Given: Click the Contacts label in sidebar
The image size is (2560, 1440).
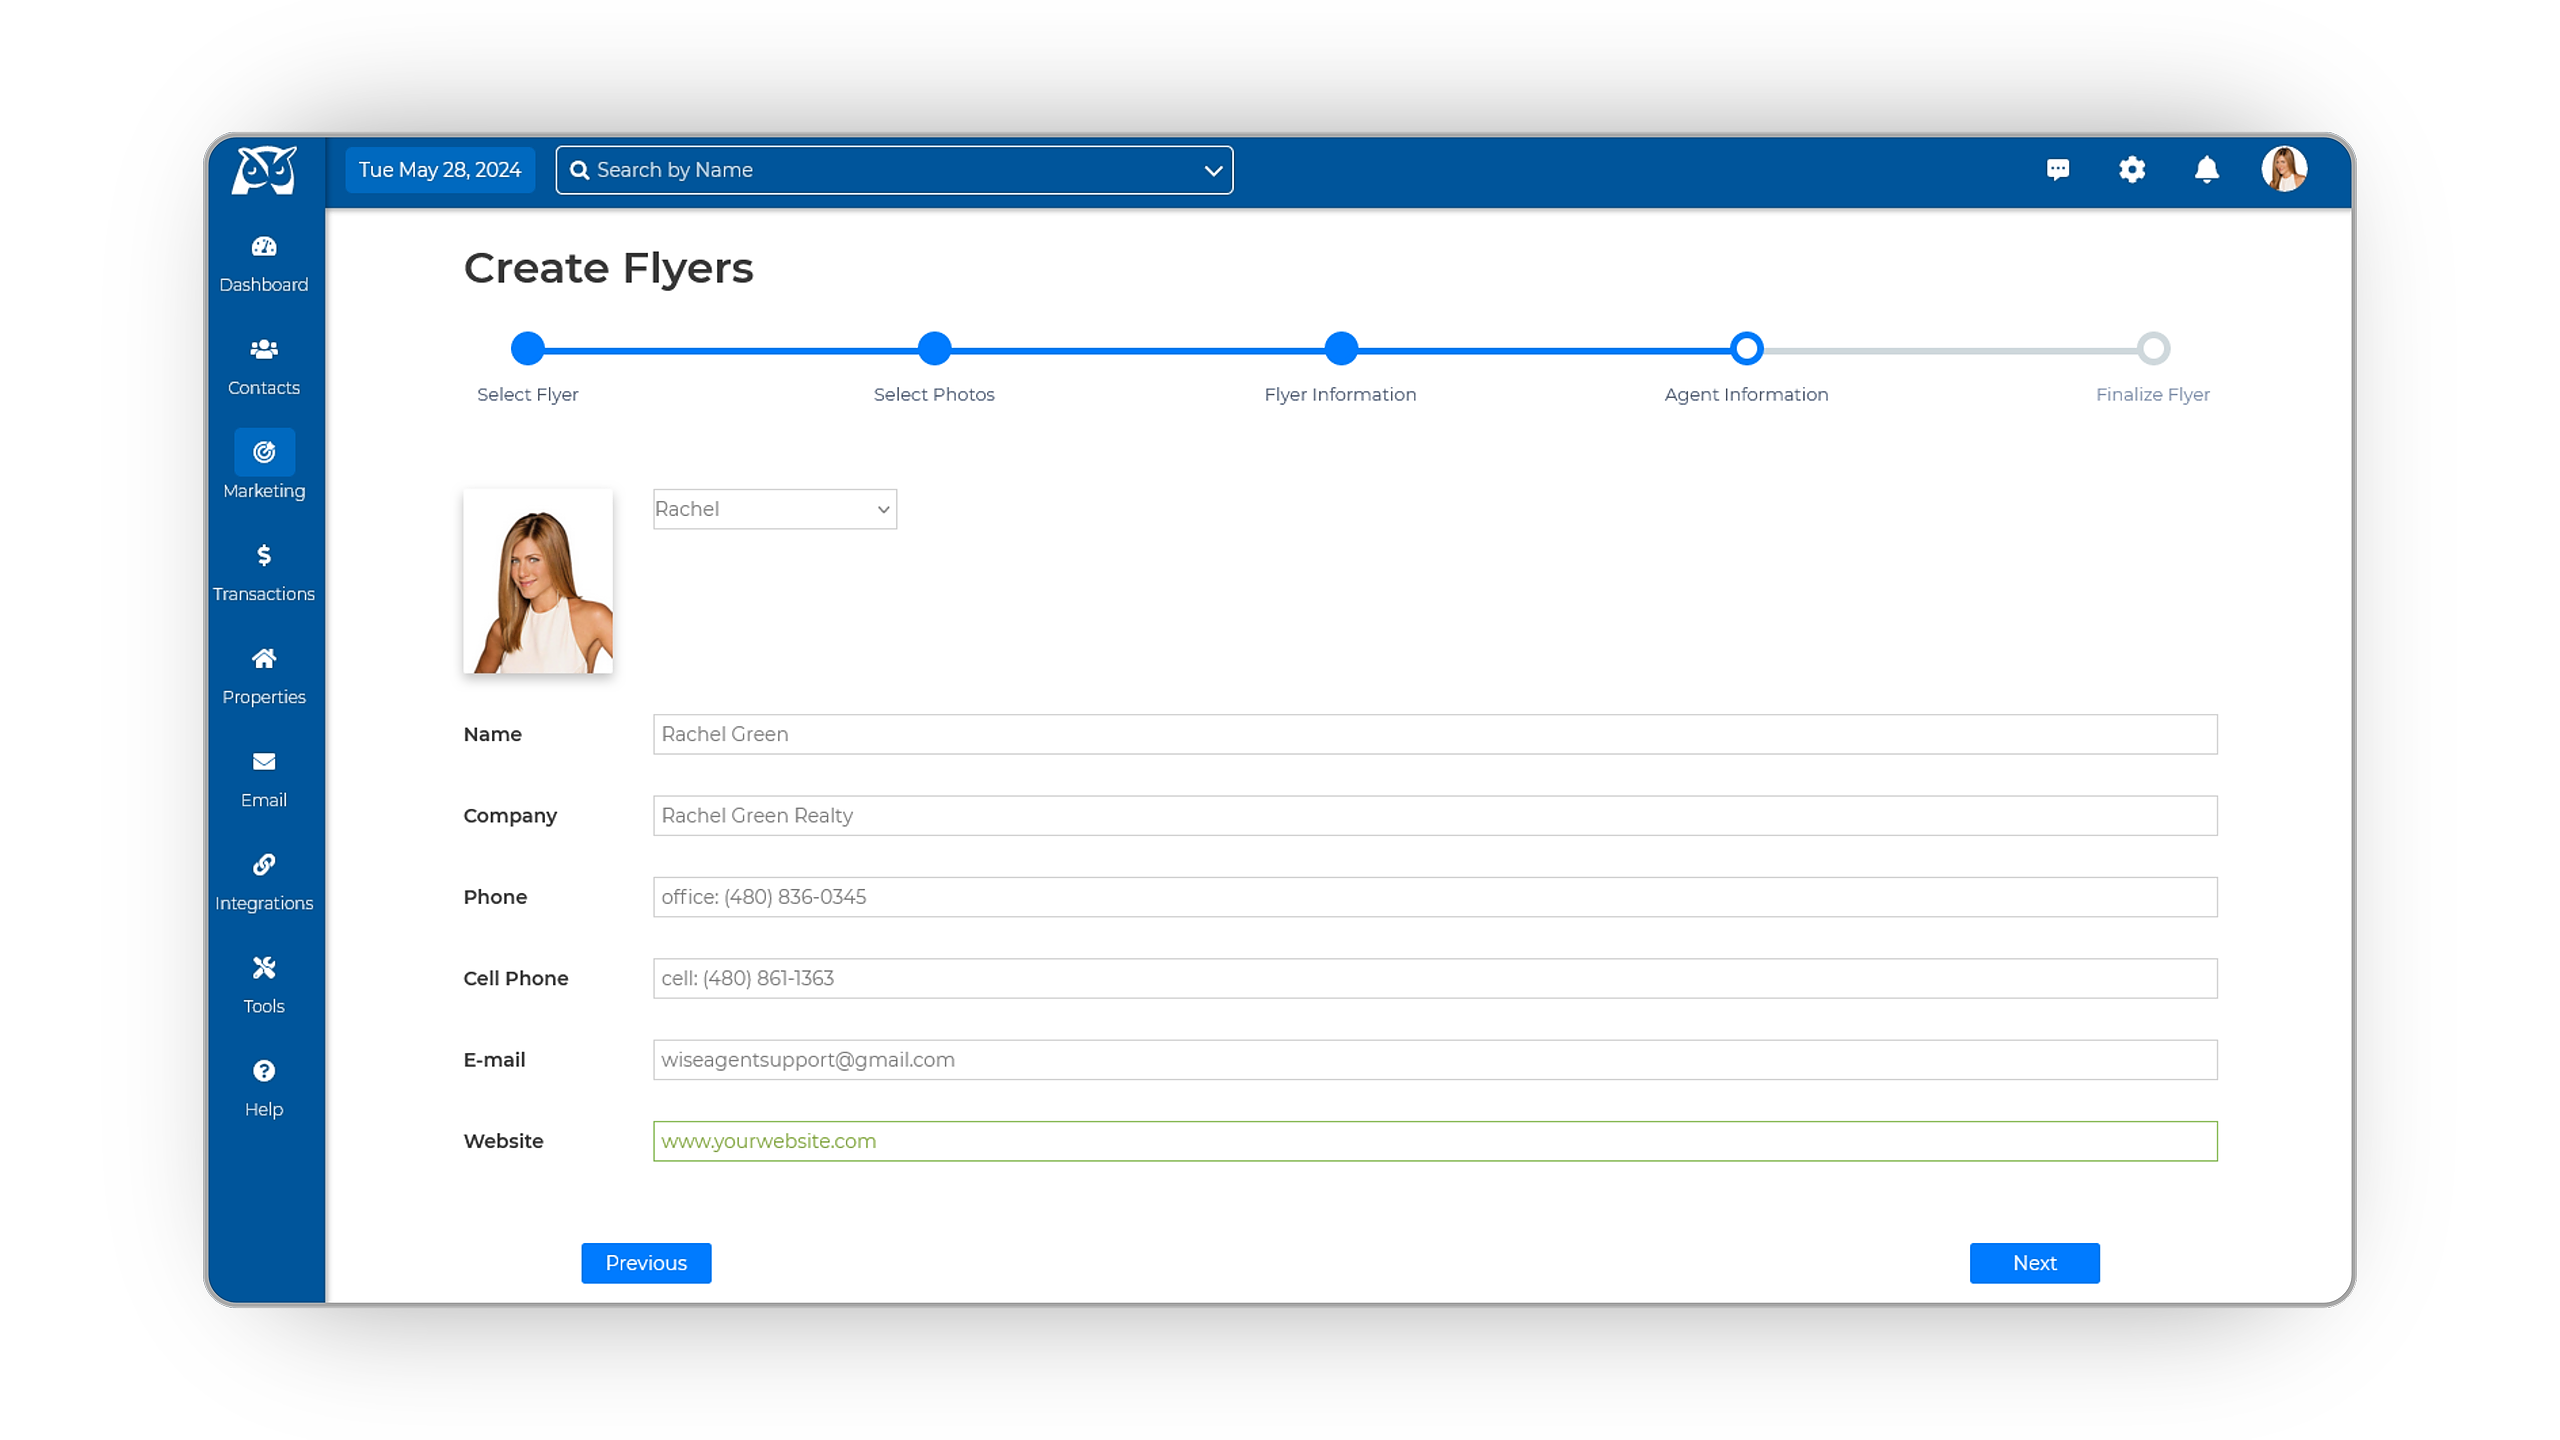Looking at the screenshot, I should (x=264, y=388).
